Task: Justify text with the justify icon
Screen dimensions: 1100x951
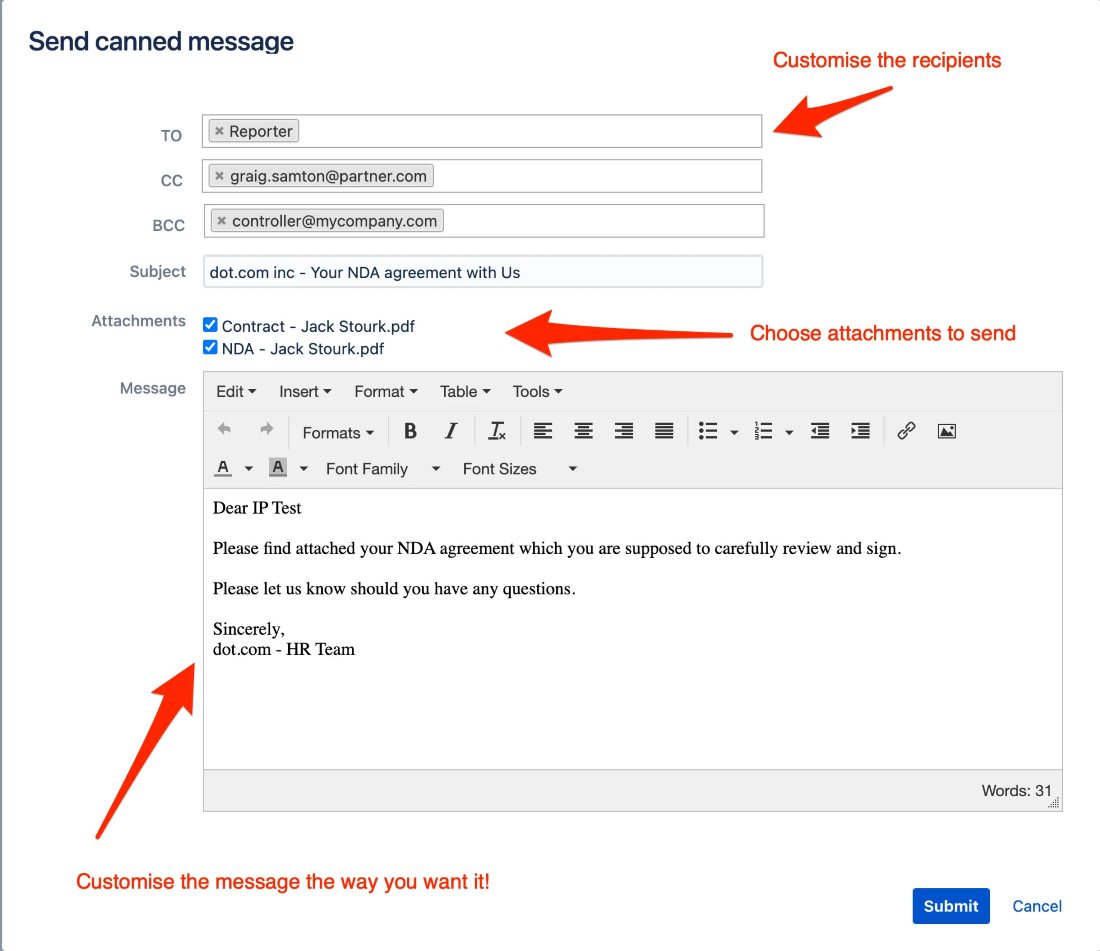Action: pyautogui.click(x=664, y=431)
